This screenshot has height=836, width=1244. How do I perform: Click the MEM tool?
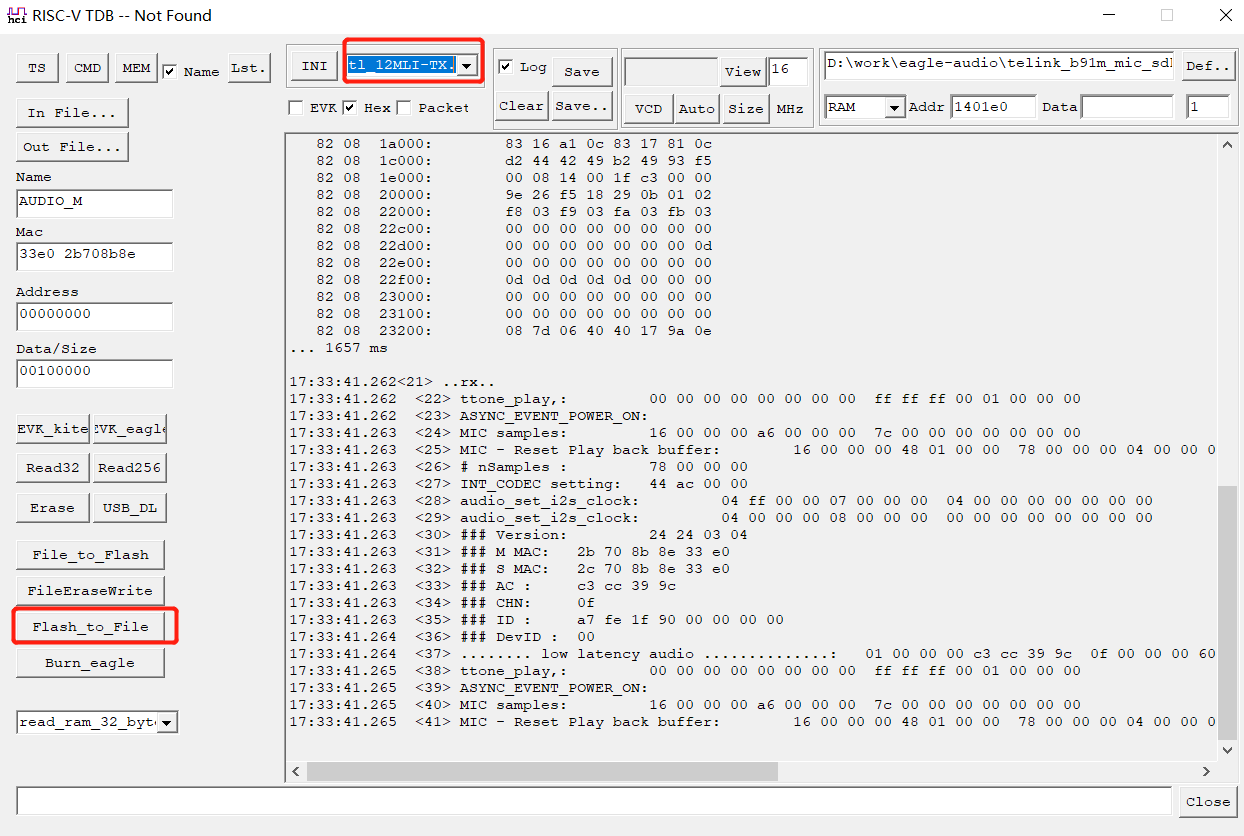[135, 68]
